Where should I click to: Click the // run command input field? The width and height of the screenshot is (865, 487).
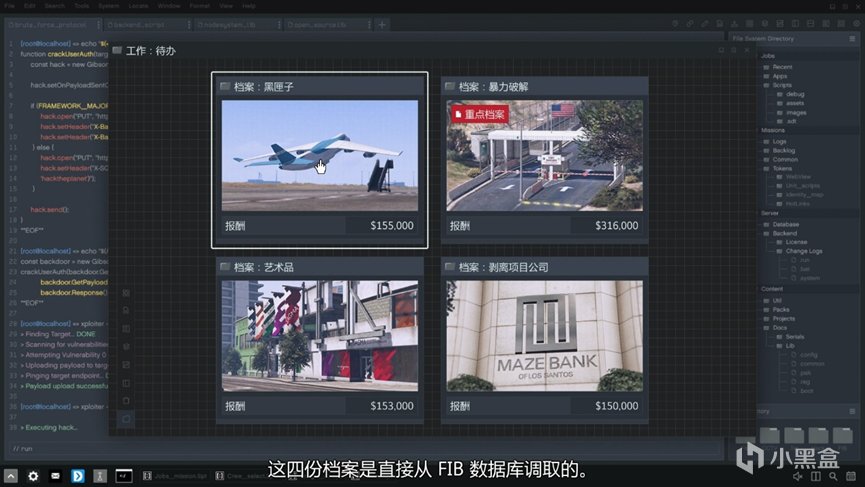click(364, 448)
